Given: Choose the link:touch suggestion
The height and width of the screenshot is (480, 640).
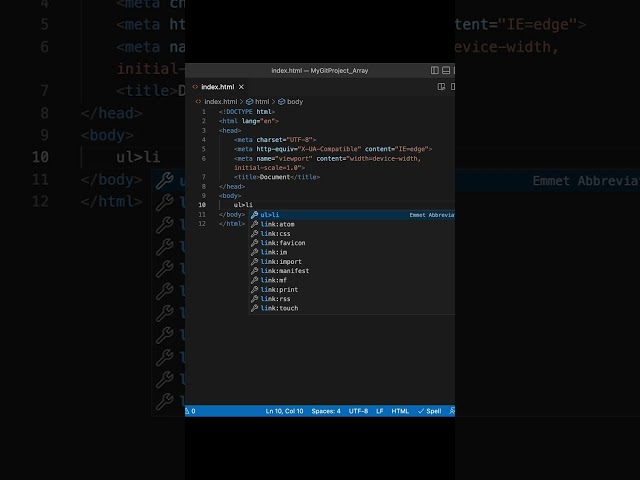Looking at the screenshot, I should point(352,308).
